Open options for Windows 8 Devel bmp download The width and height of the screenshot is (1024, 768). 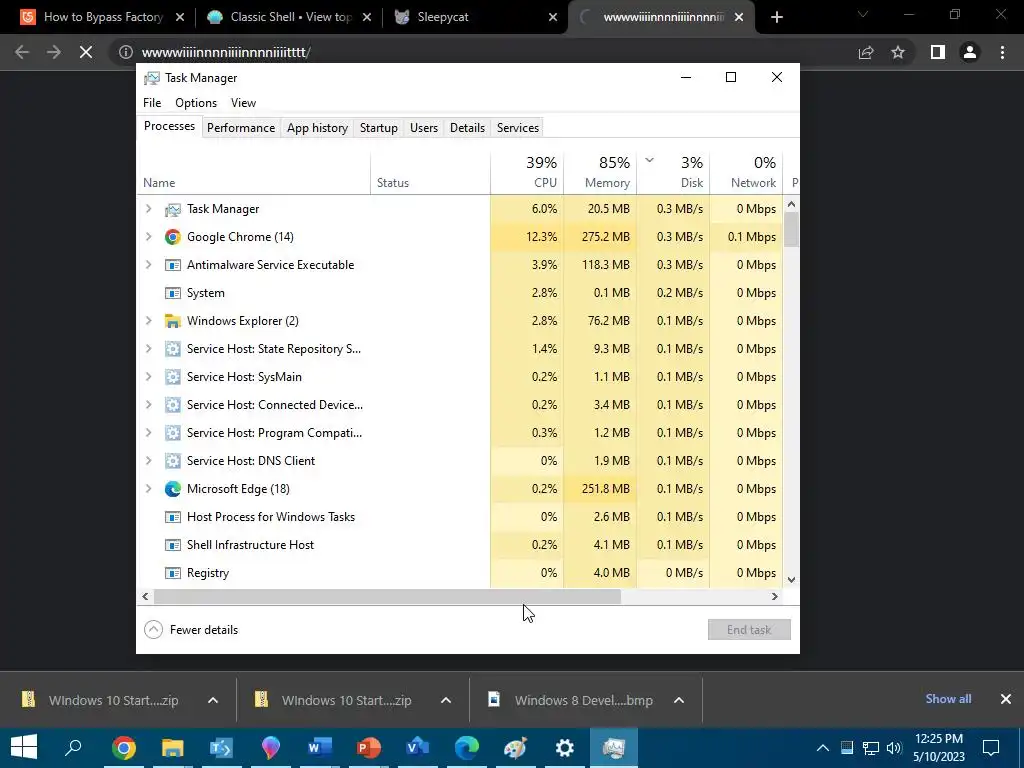pyautogui.click(x=679, y=700)
